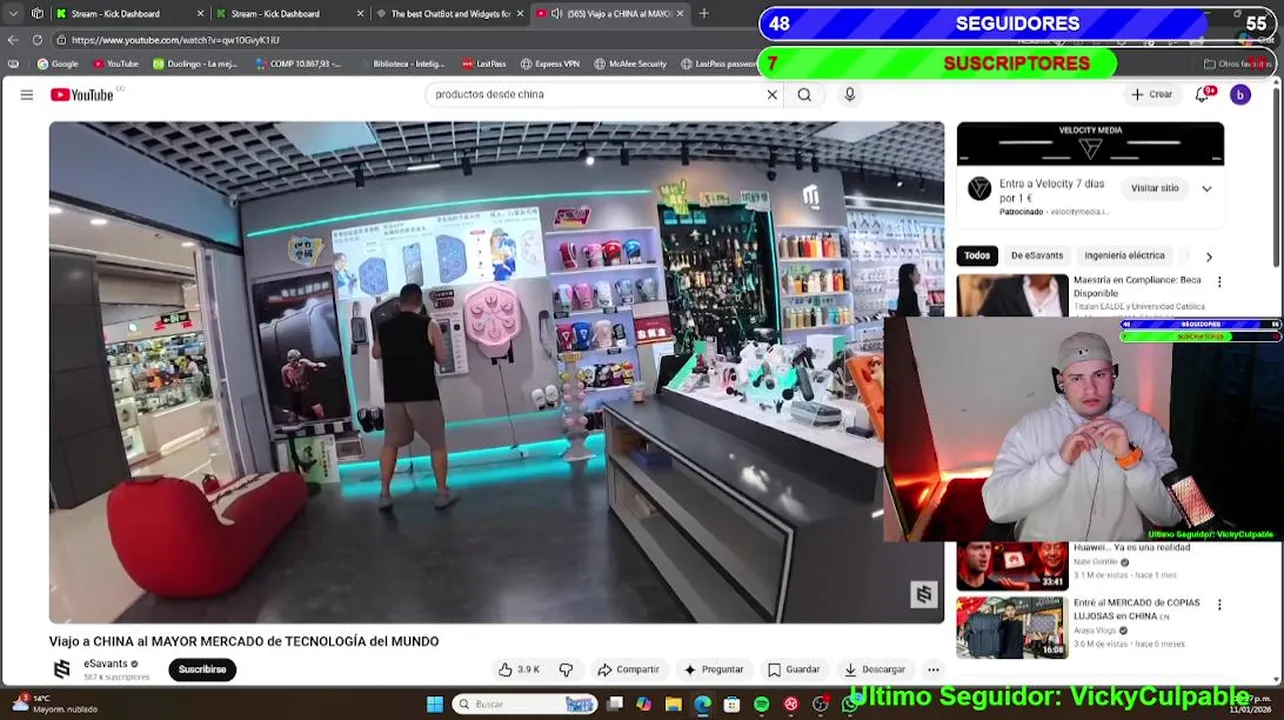Open Microsoft Store from the taskbar
This screenshot has height=720, width=1284.
pos(732,704)
